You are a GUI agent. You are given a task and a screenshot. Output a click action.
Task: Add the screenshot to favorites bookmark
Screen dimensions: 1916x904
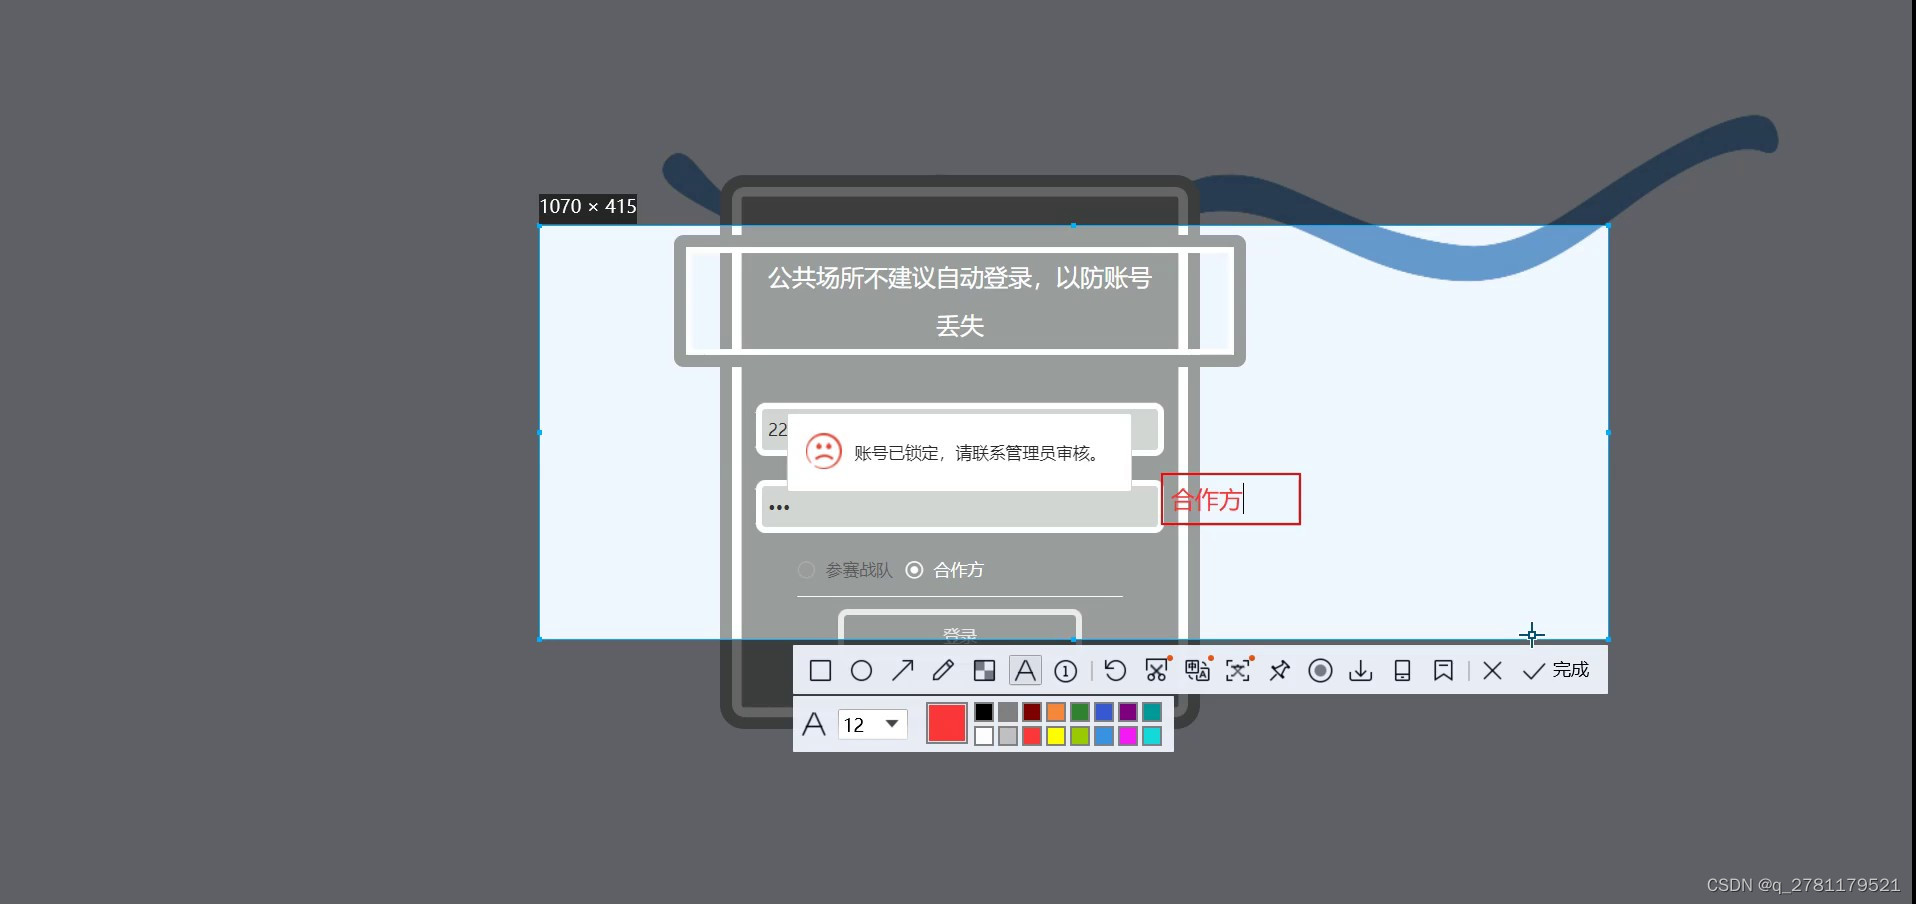pos(1443,671)
